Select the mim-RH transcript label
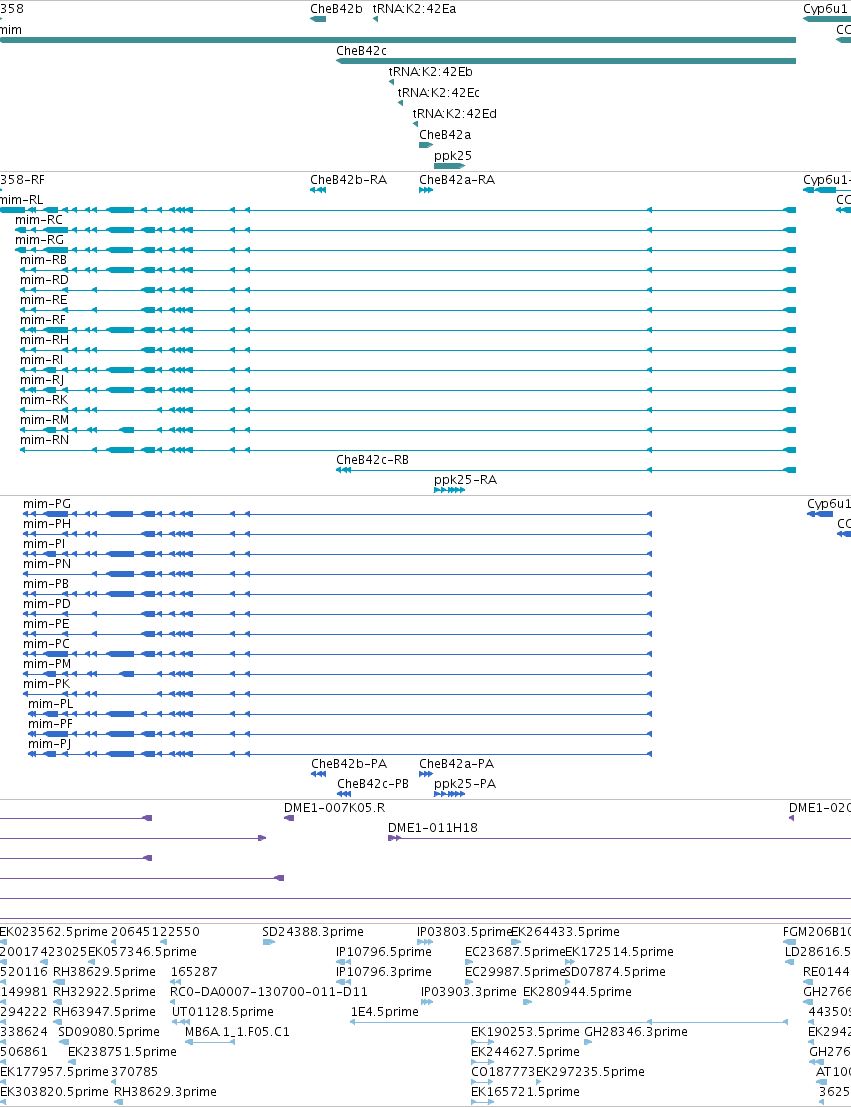The width and height of the screenshot is (851, 1107). click(44, 340)
